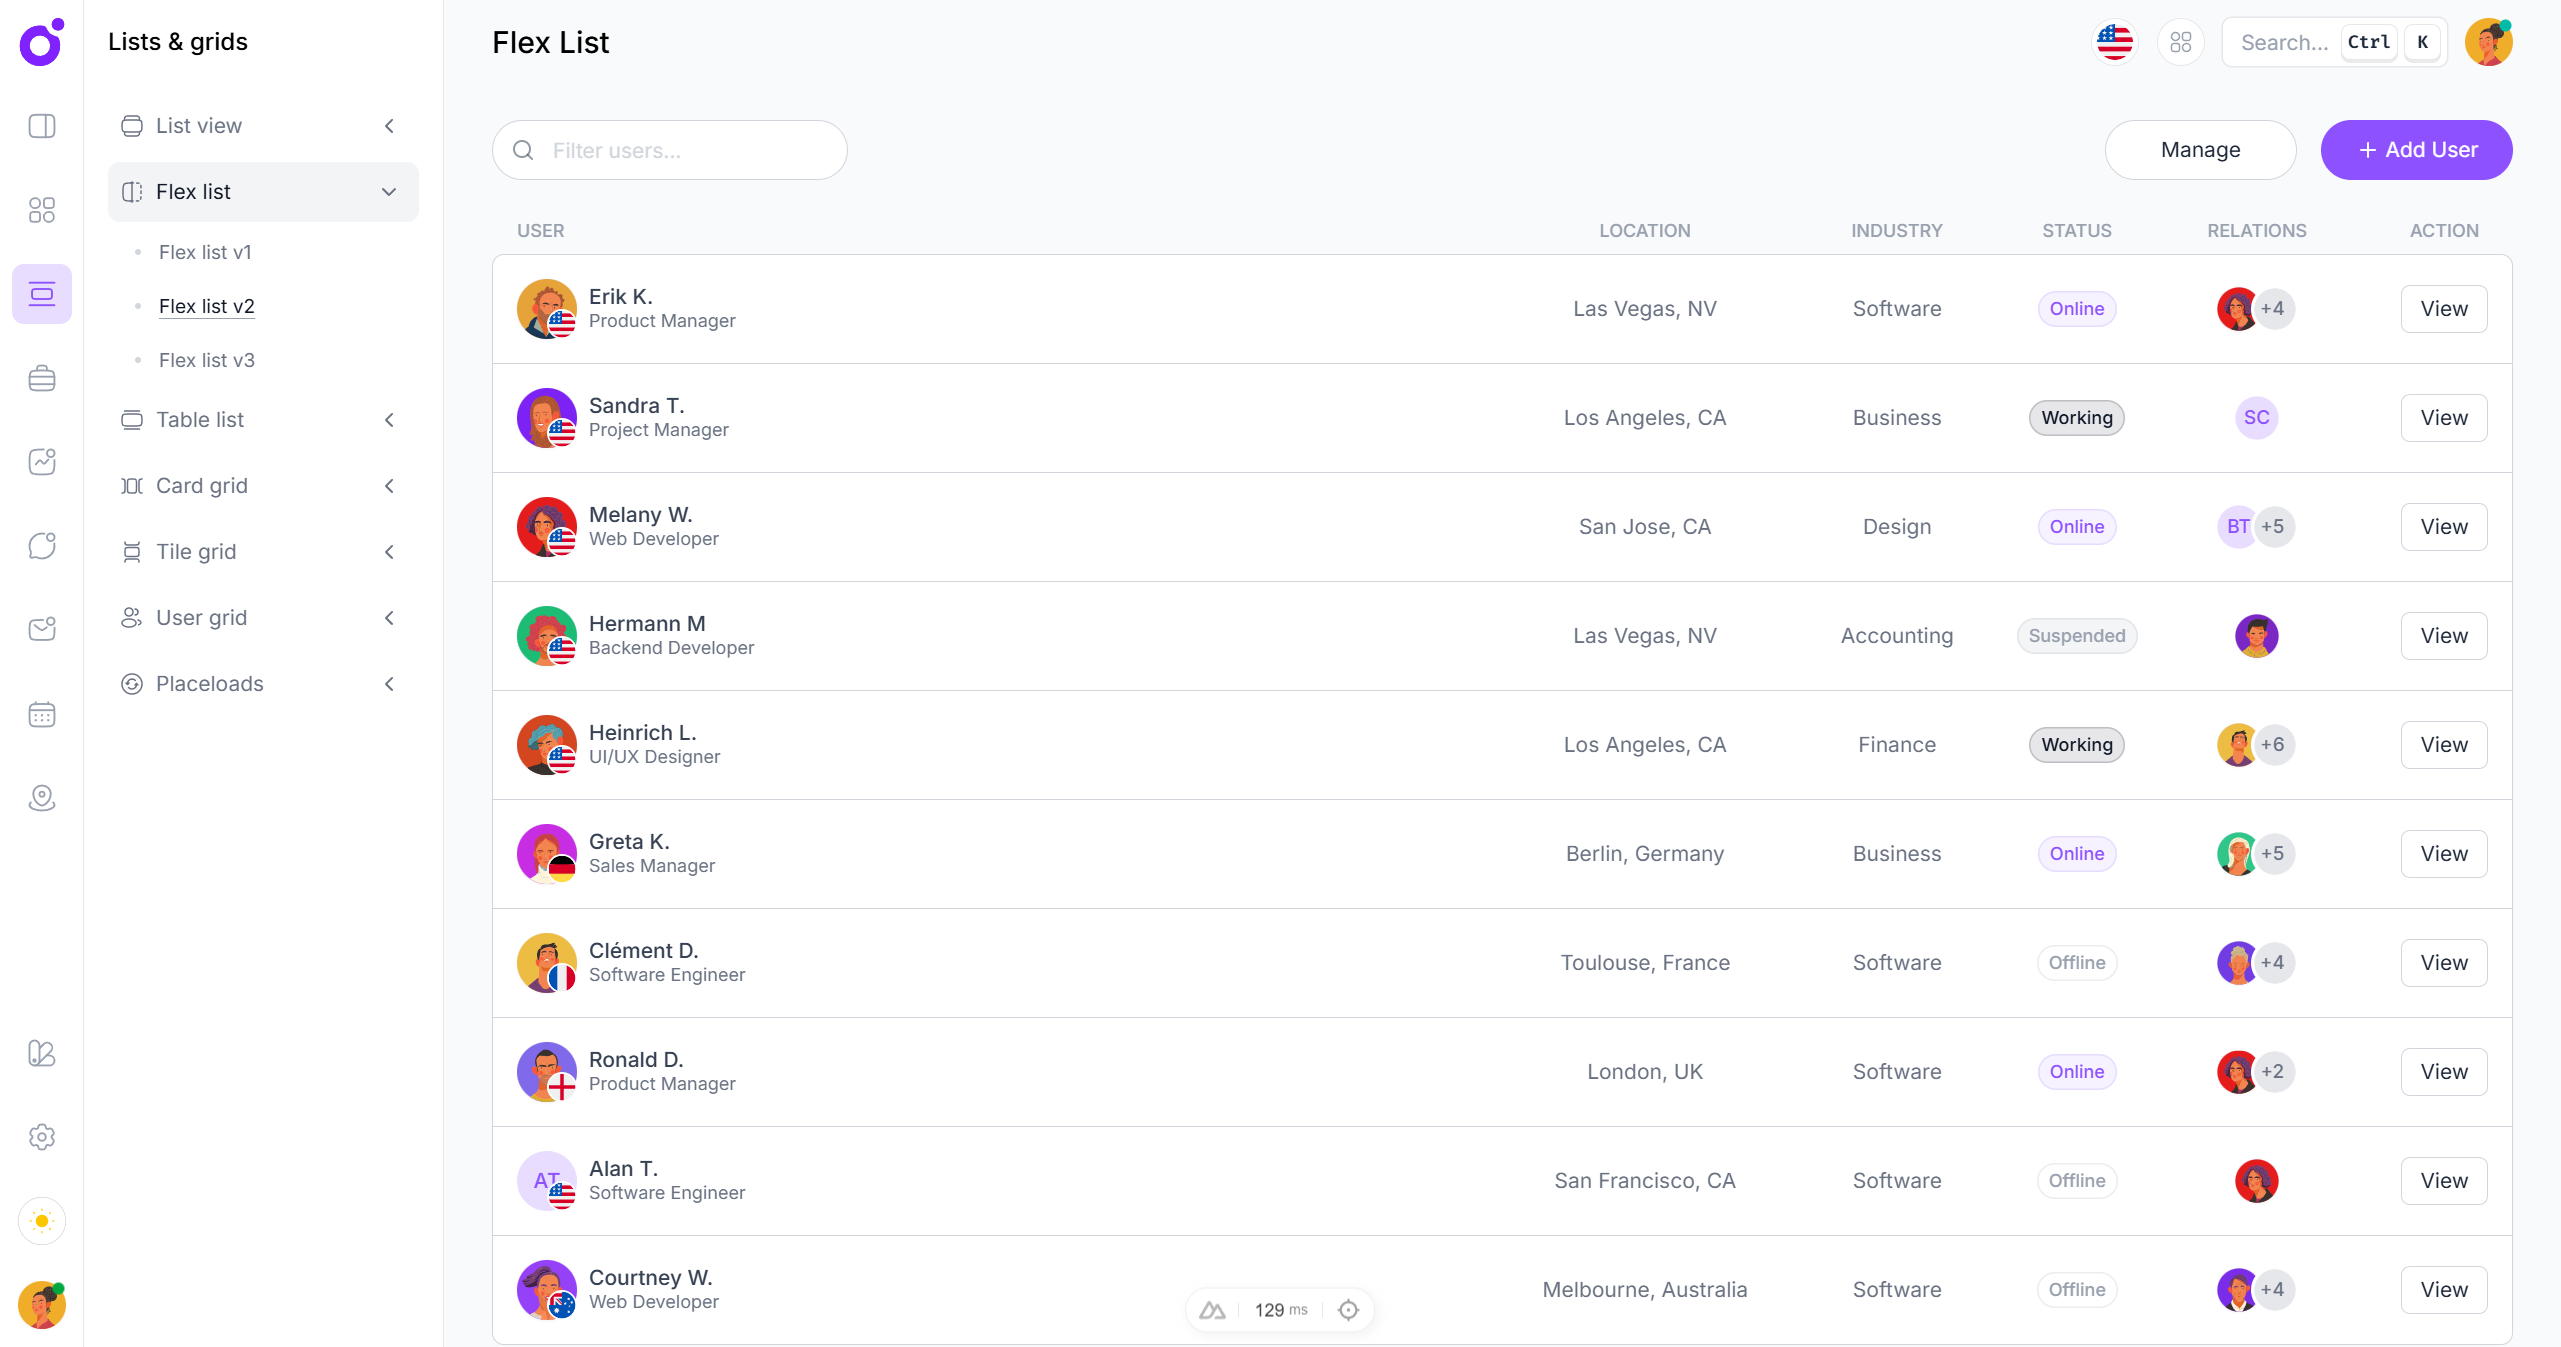Toggle the sun light/dark mode switch
This screenshot has height=1347, width=2561.
(42, 1221)
